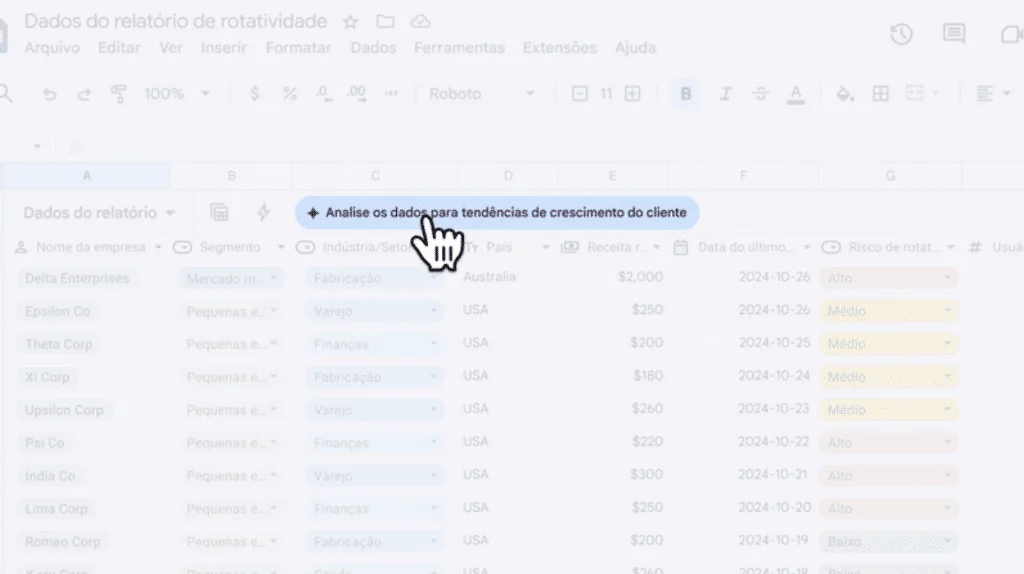Viewport: 1024px width, 574px height.
Task: Toggle strikethrough formatting
Action: tap(761, 94)
